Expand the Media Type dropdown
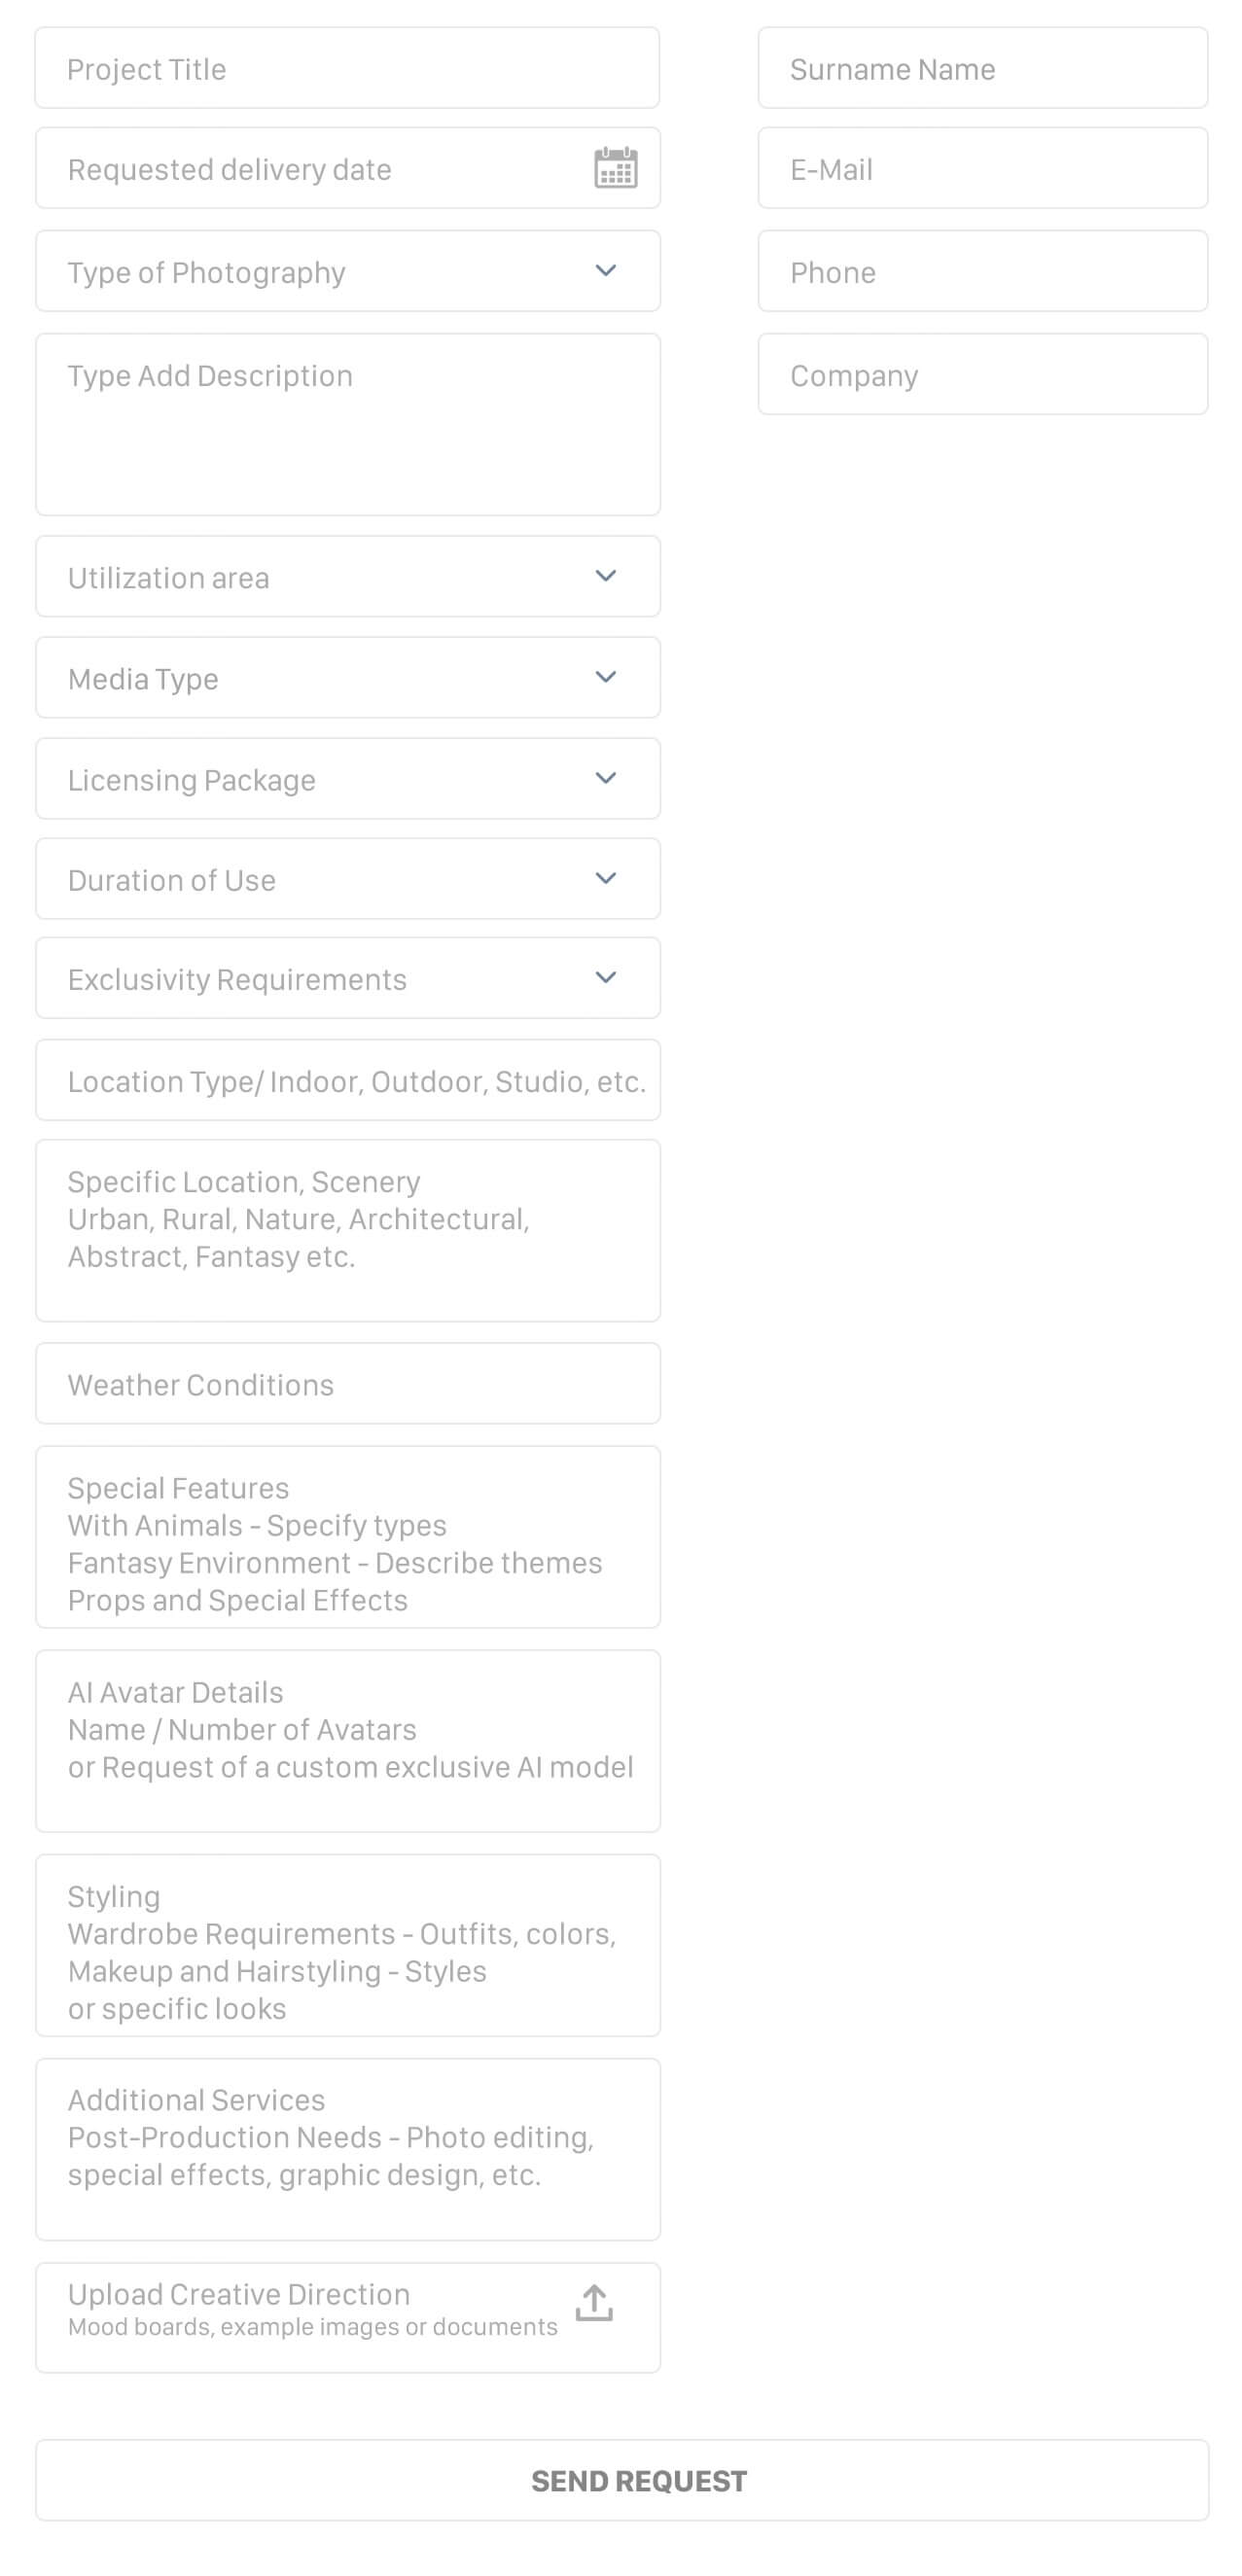Image resolution: width=1242 pixels, height=2576 pixels. click(x=347, y=678)
